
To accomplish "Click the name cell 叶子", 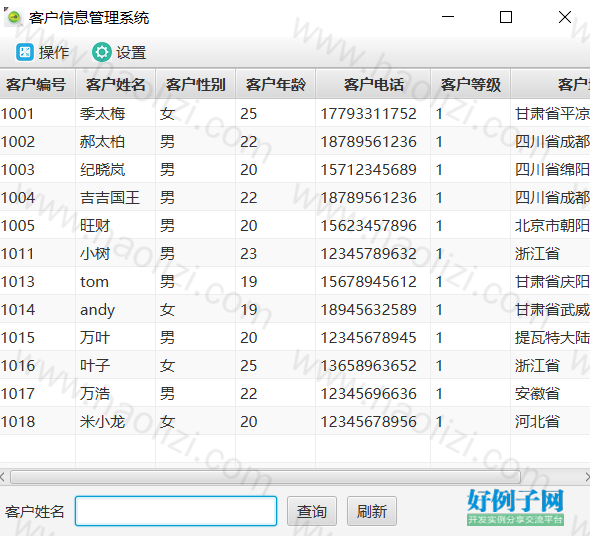I will (116, 365).
